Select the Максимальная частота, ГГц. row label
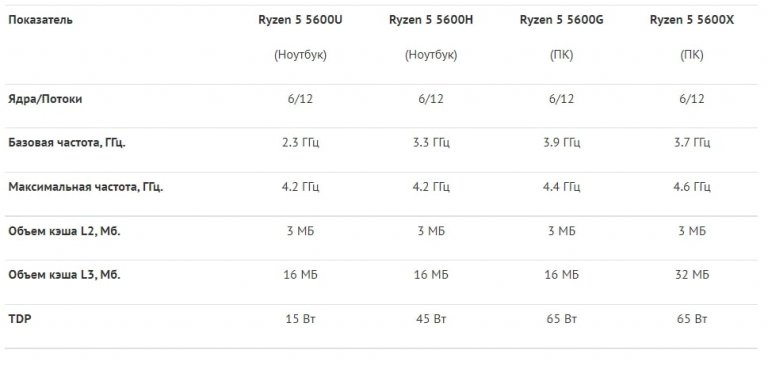 pos(86,187)
